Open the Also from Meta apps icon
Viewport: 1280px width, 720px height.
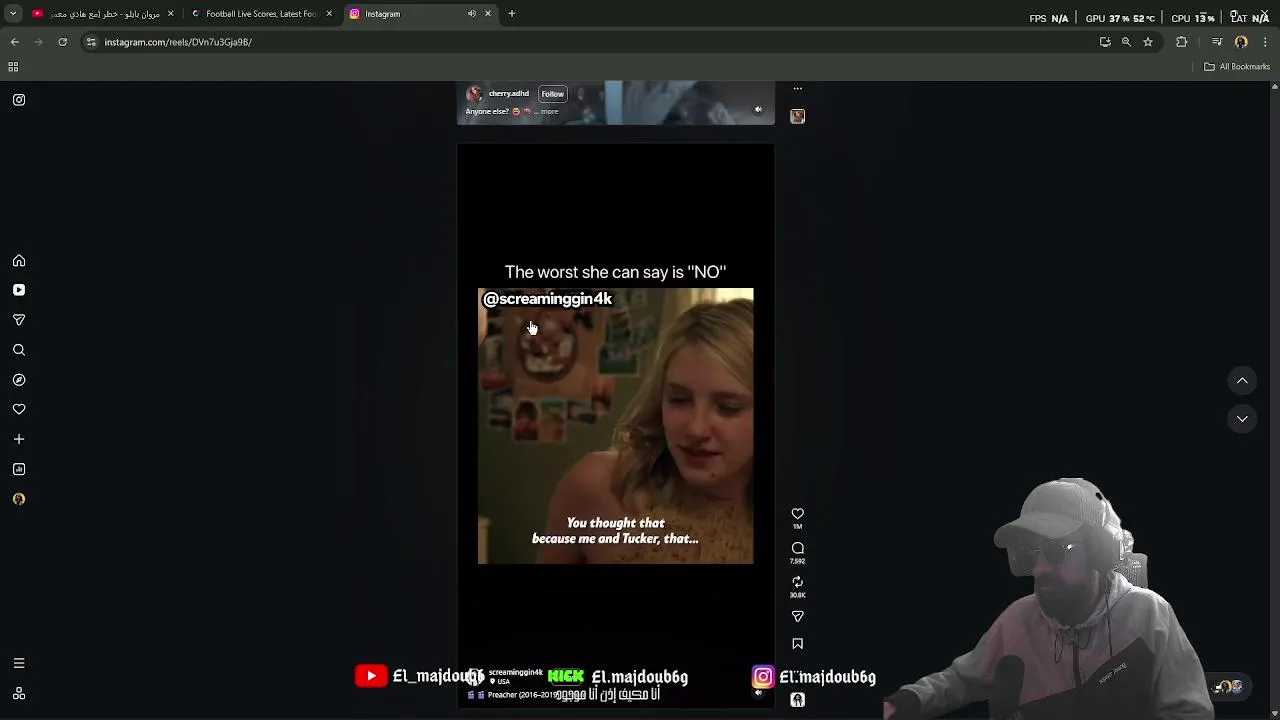[19, 693]
